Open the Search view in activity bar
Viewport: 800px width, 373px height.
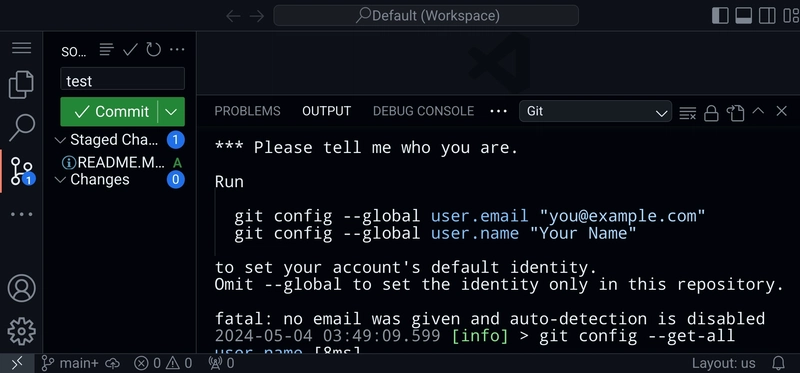tap(21, 128)
